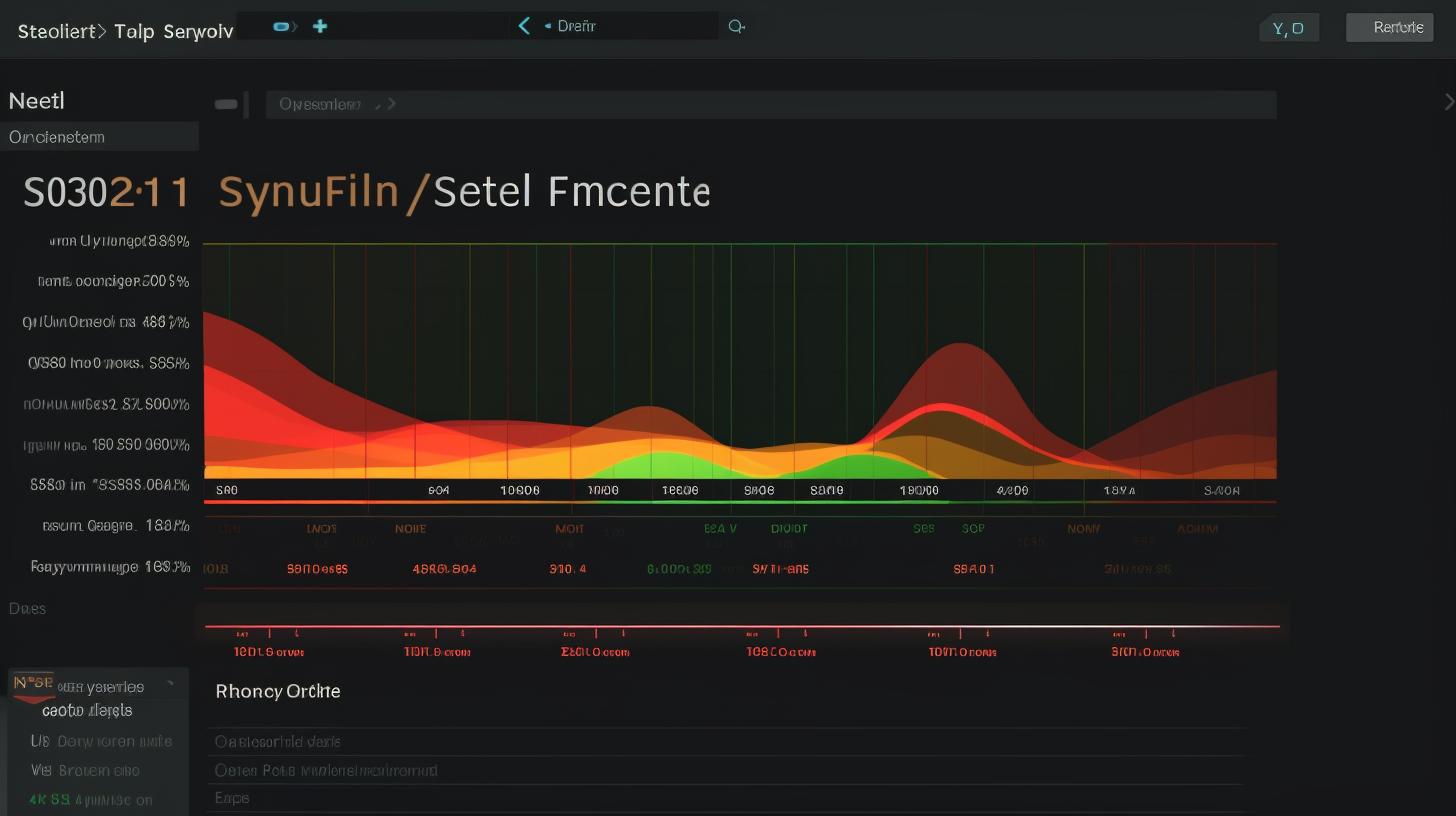Select the blue pill ticker icon beside the plus

(x=281, y=25)
